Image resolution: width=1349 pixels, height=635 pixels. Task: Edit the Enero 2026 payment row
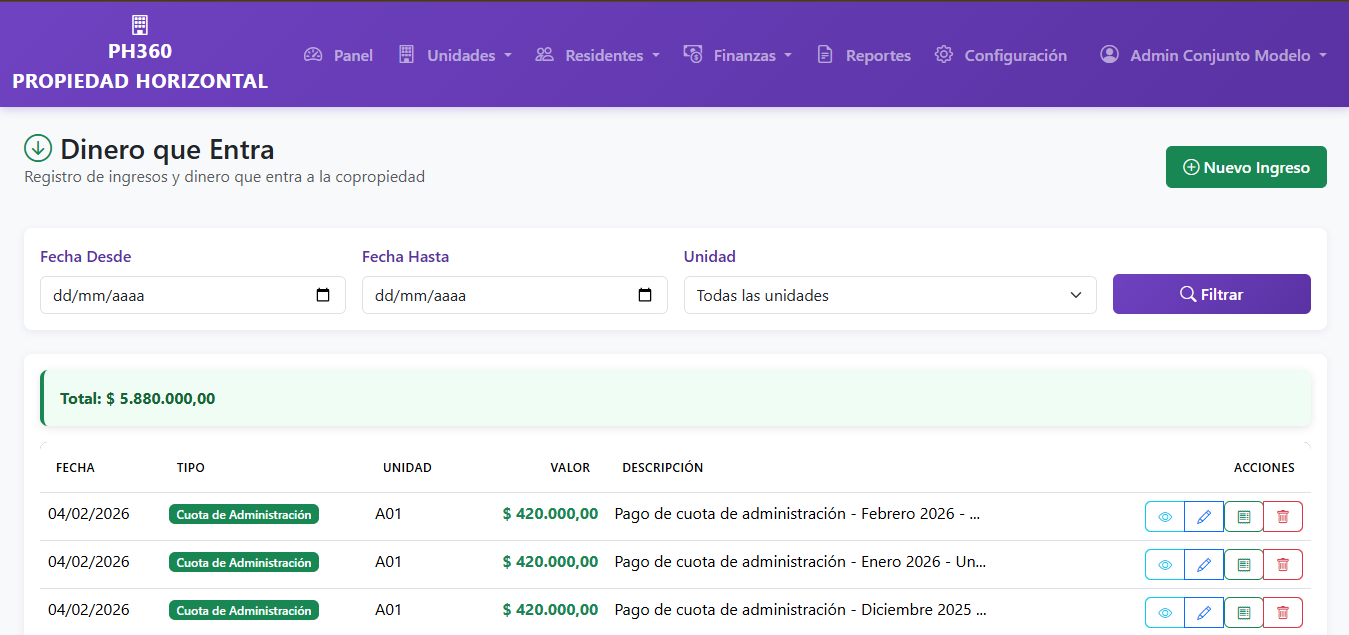click(x=1204, y=565)
